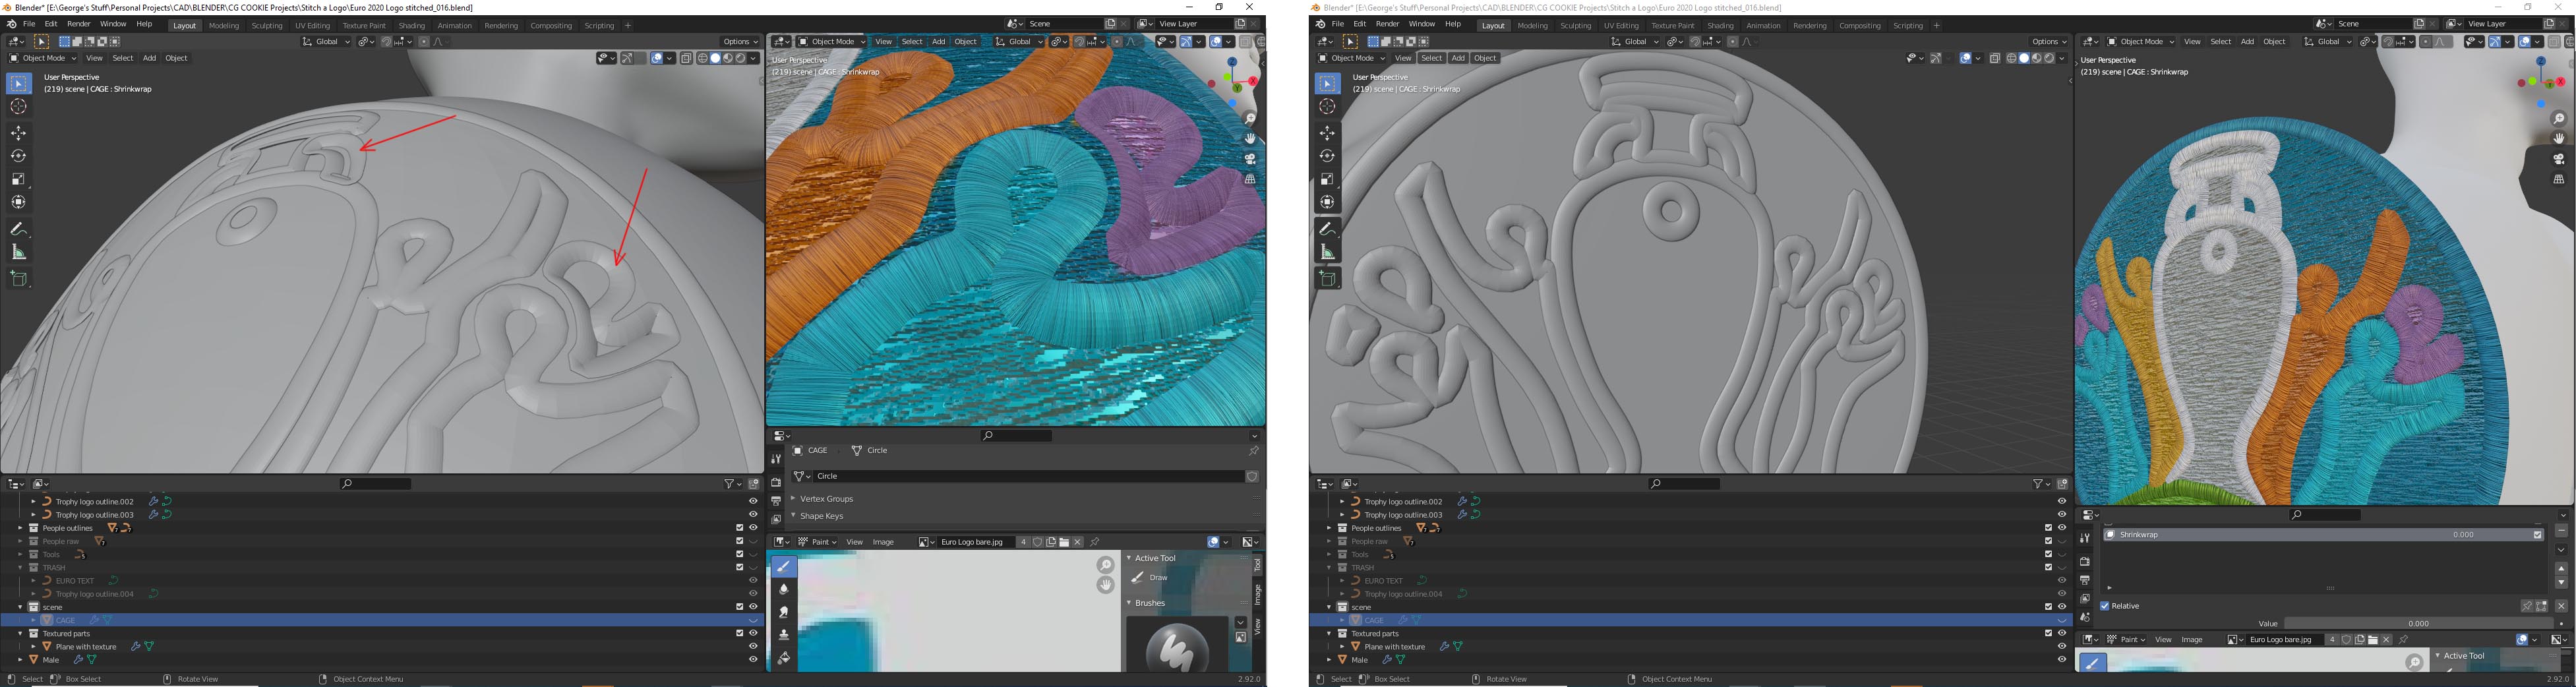This screenshot has width=2576, height=687.
Task: Adjust the shape key Value slider in right window
Action: pyautogui.click(x=2418, y=624)
